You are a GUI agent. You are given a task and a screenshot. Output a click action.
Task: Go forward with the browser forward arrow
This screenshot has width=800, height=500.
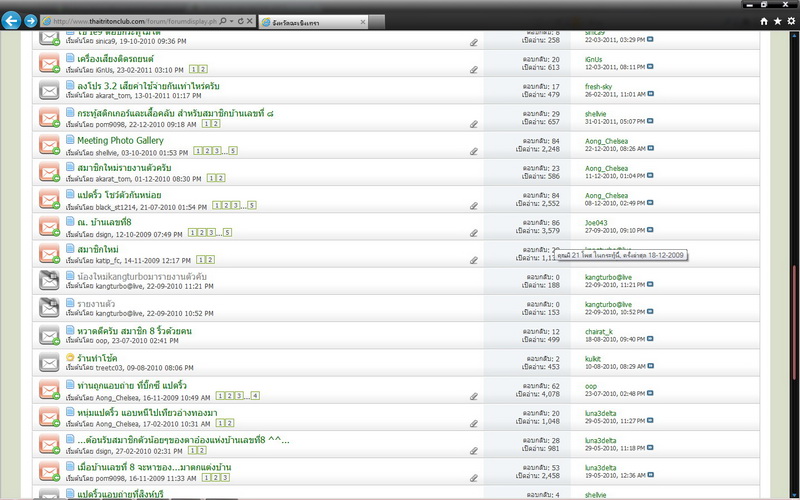click(31, 21)
